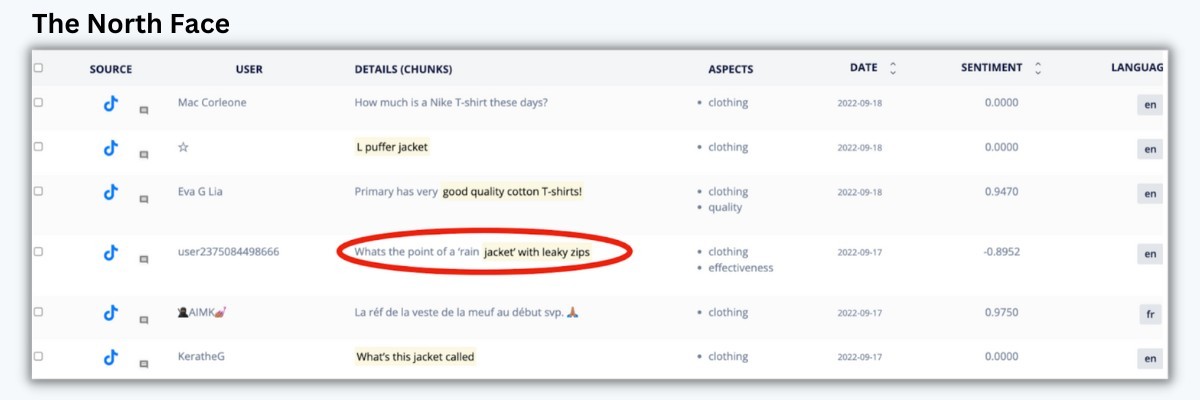Screen dimensions: 1200x400
Task: Sort by the Sentiment column arrows
Action: [x=1038, y=68]
